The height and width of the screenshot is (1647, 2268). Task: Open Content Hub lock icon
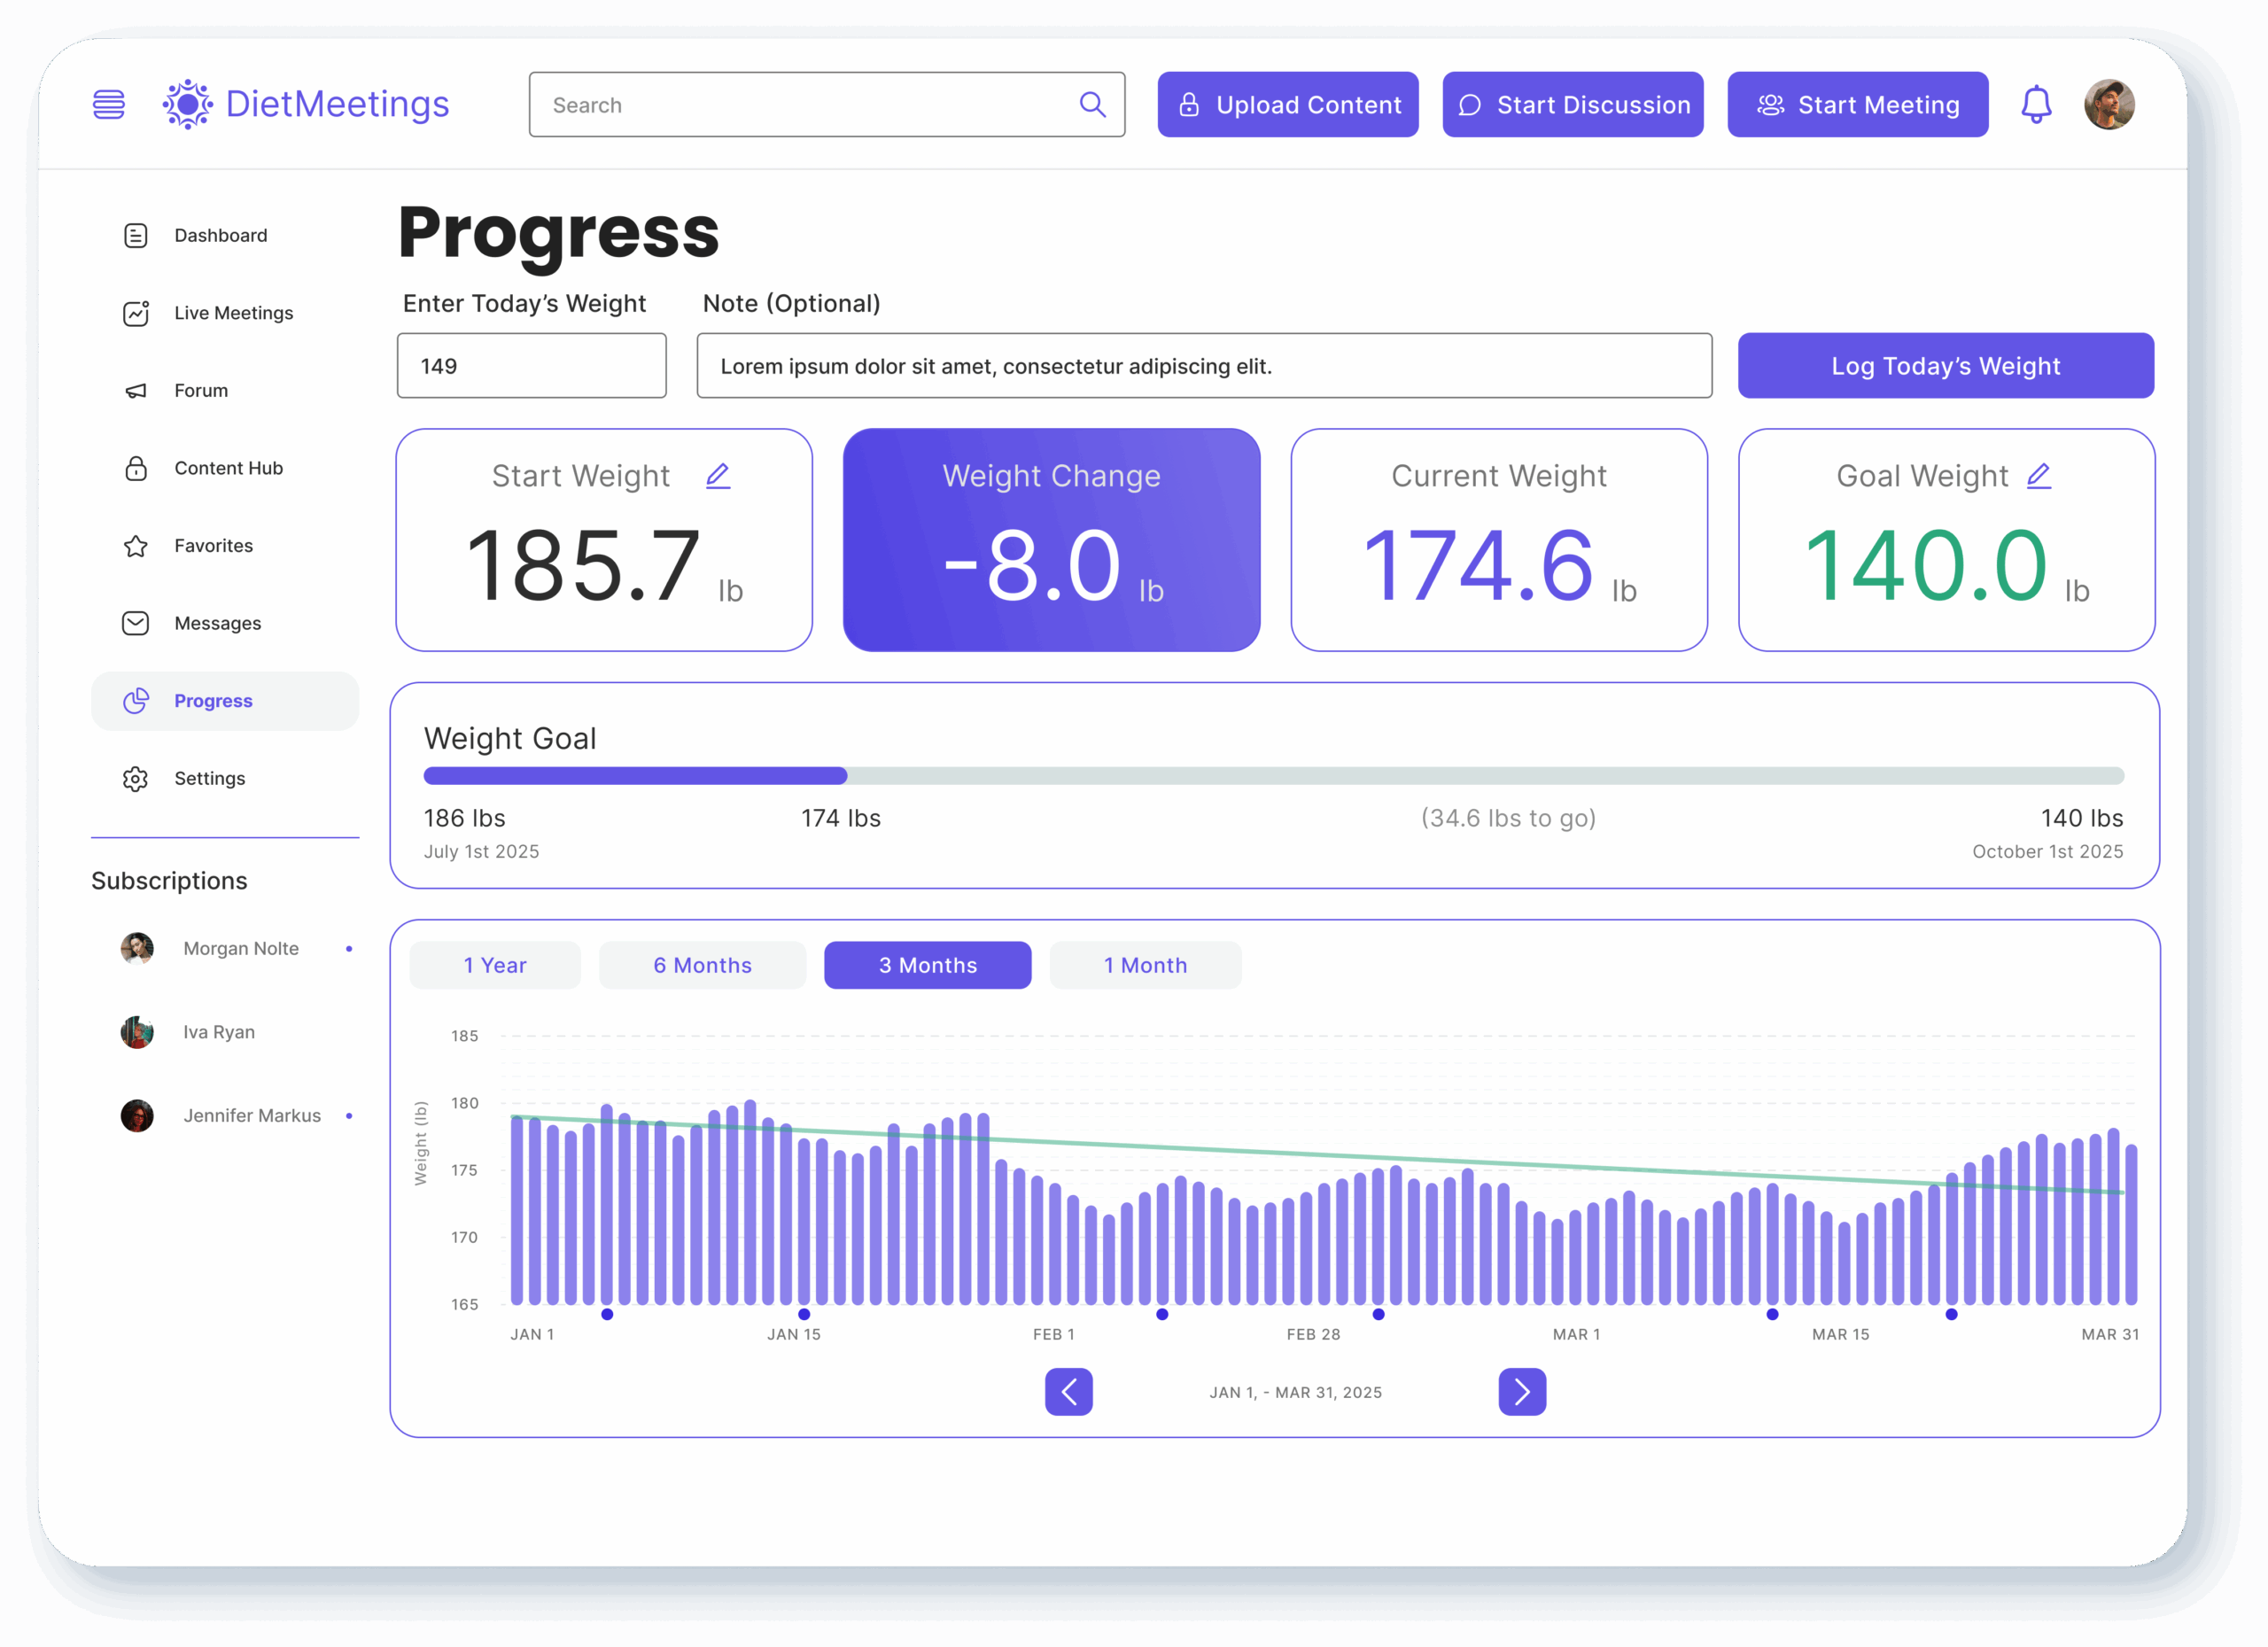(x=136, y=468)
